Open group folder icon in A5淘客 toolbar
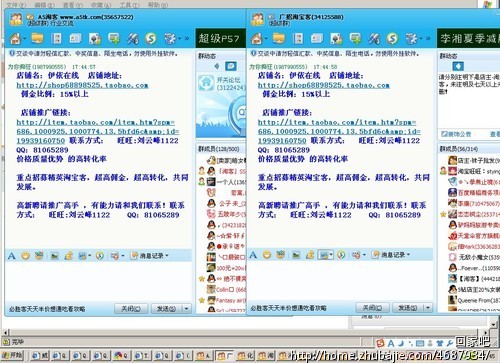Viewport: 500px width, 363px height. pos(37,39)
